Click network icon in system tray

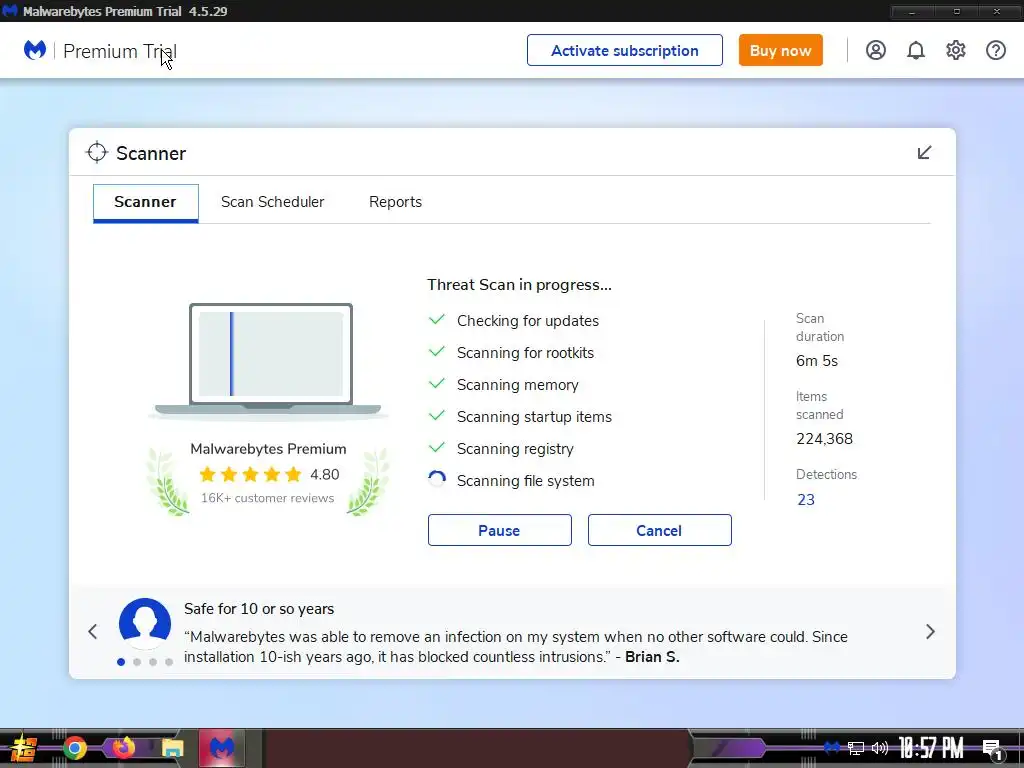(856, 748)
